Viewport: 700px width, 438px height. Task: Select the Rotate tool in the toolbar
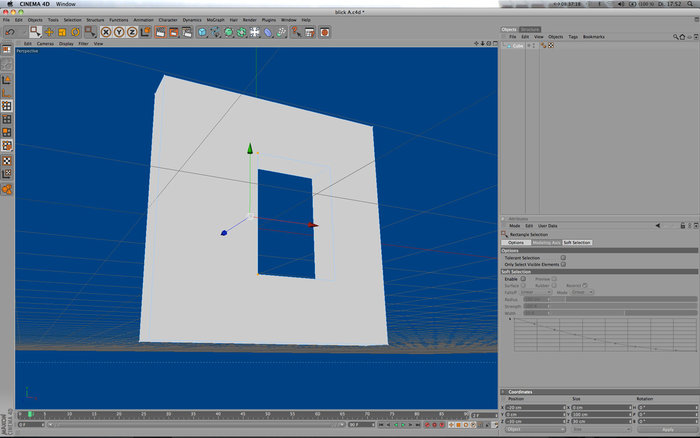(x=75, y=32)
